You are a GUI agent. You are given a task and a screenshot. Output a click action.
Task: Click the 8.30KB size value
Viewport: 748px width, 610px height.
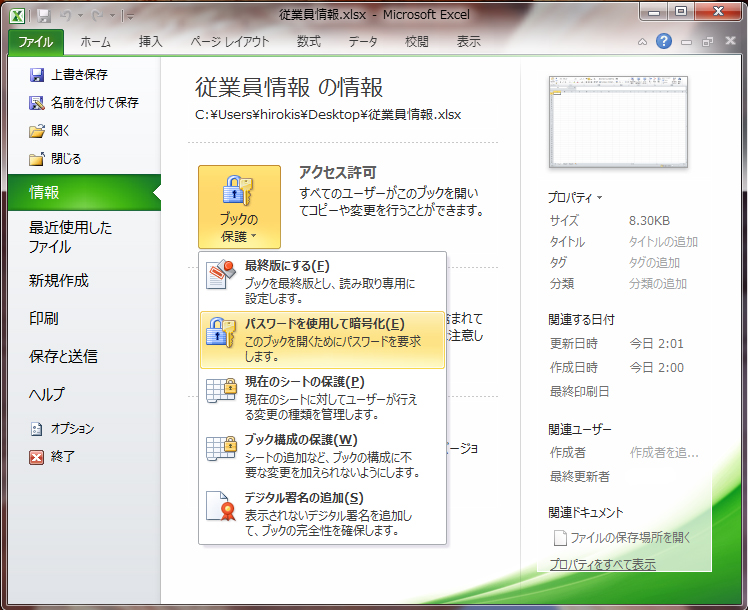649,221
